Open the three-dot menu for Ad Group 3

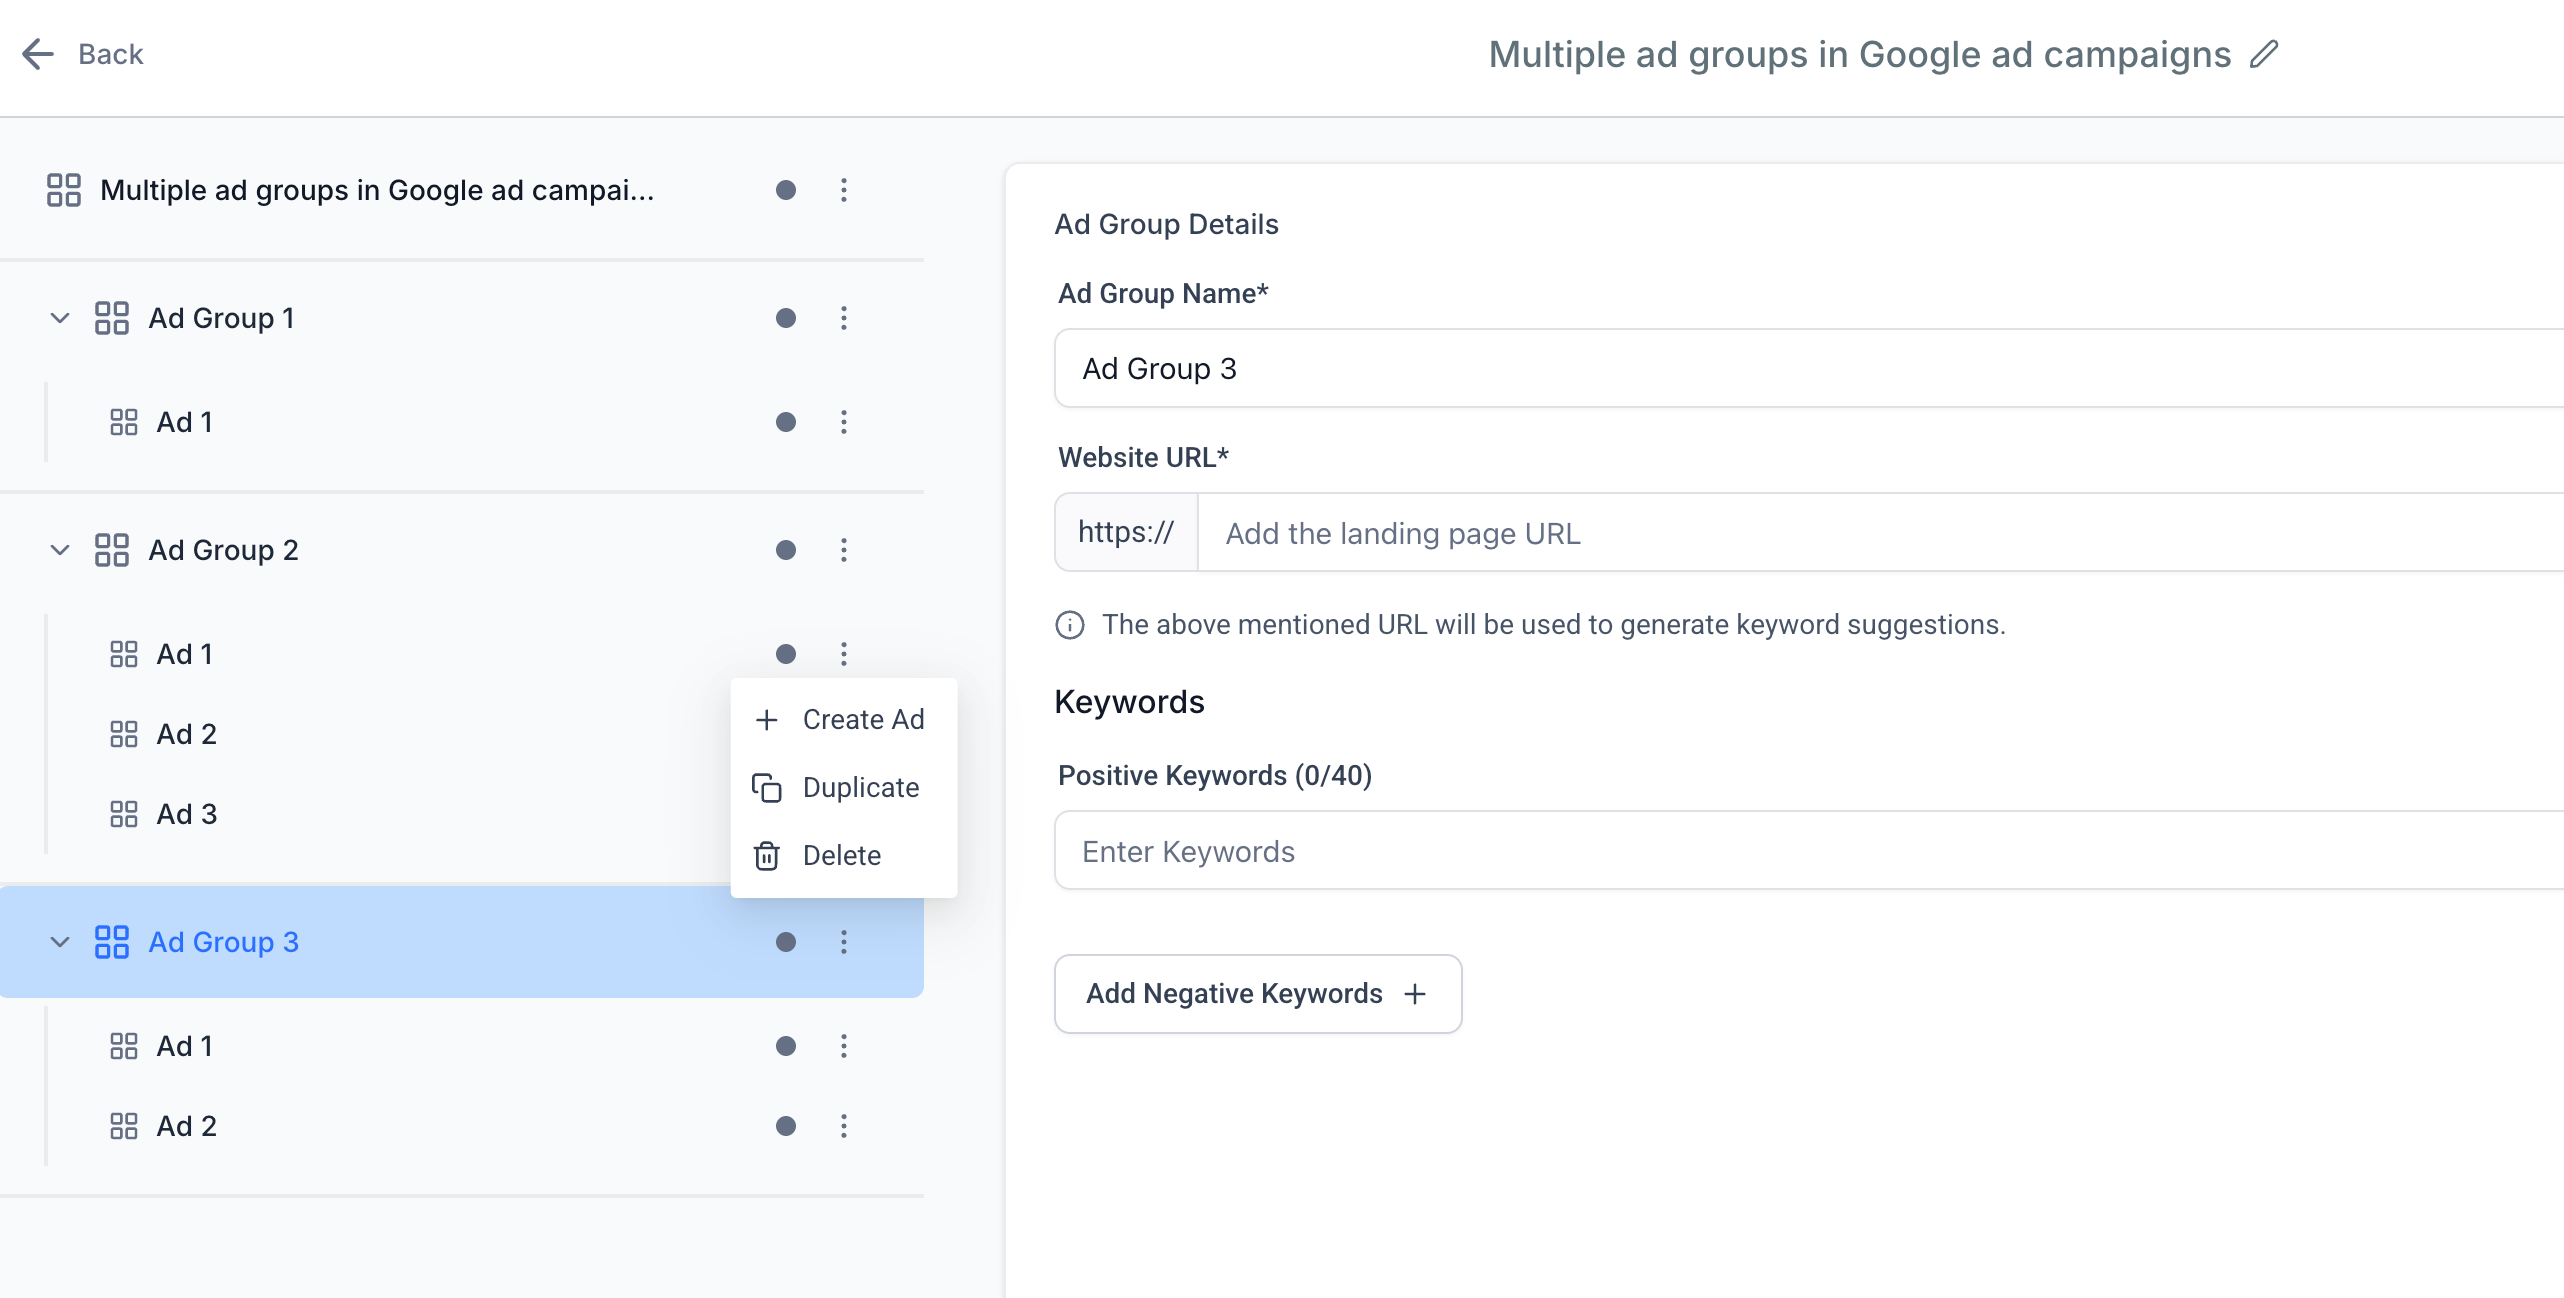click(844, 942)
